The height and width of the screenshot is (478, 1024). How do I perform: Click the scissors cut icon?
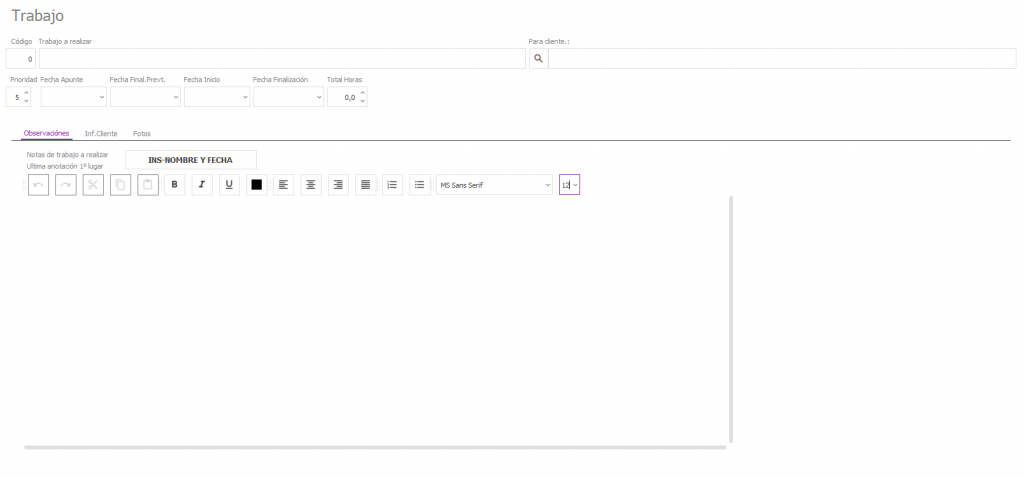point(93,185)
